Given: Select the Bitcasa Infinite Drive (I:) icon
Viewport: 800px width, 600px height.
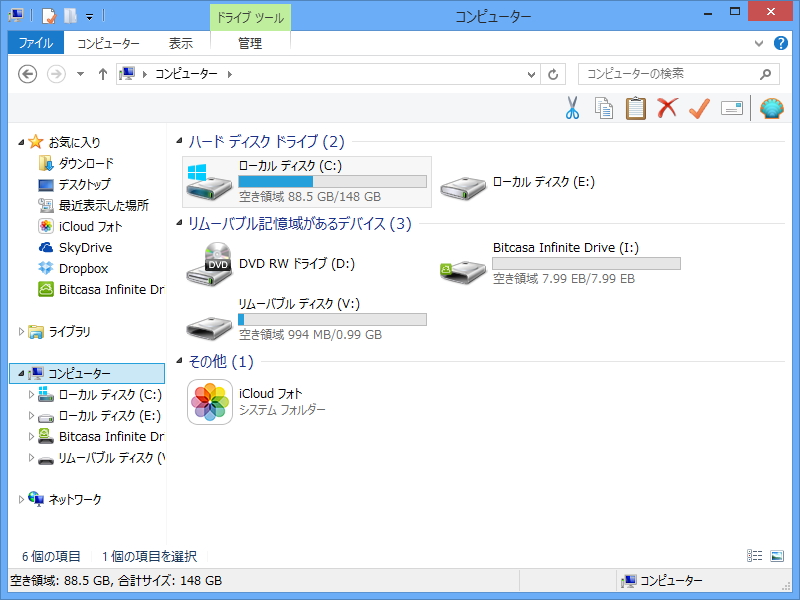Looking at the screenshot, I should coord(463,270).
